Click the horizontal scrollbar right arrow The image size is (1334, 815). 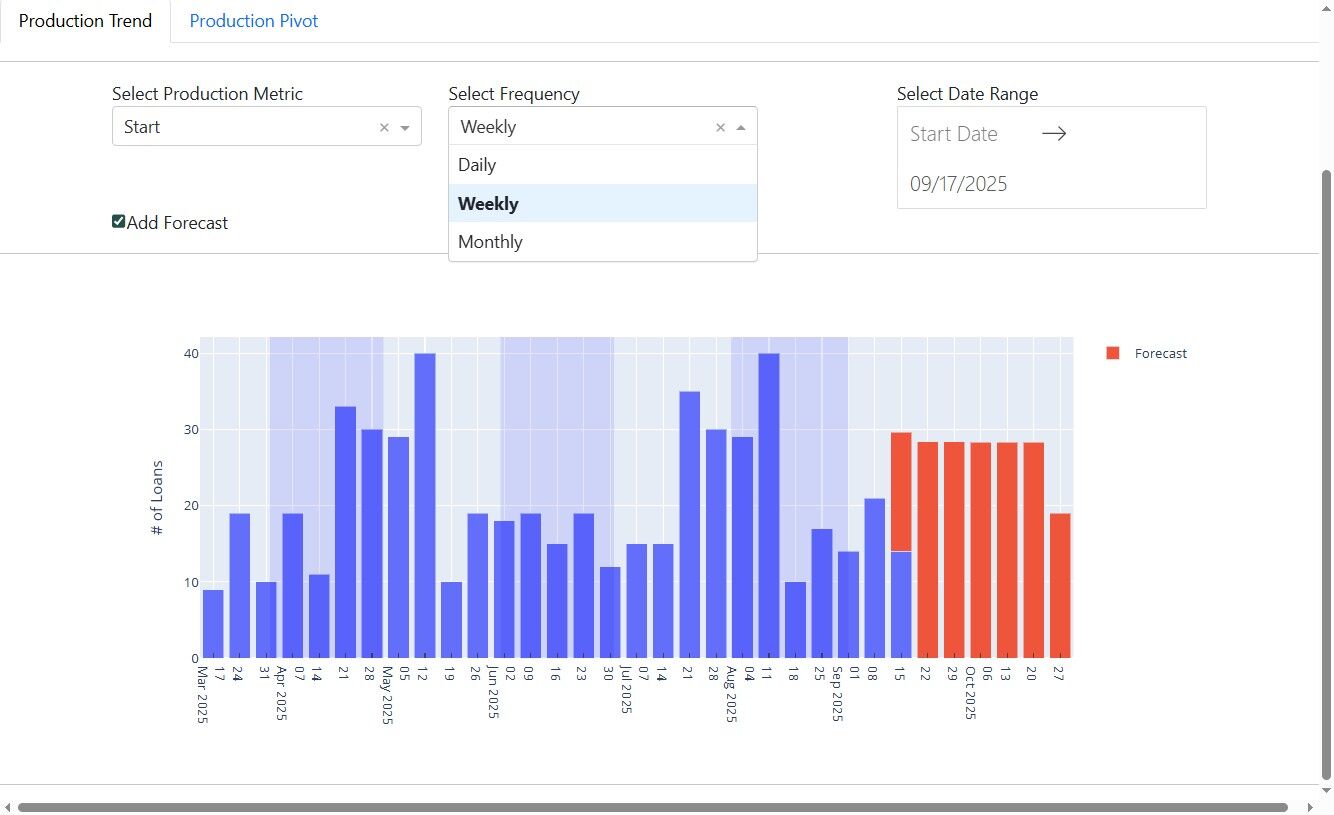pos(1311,807)
